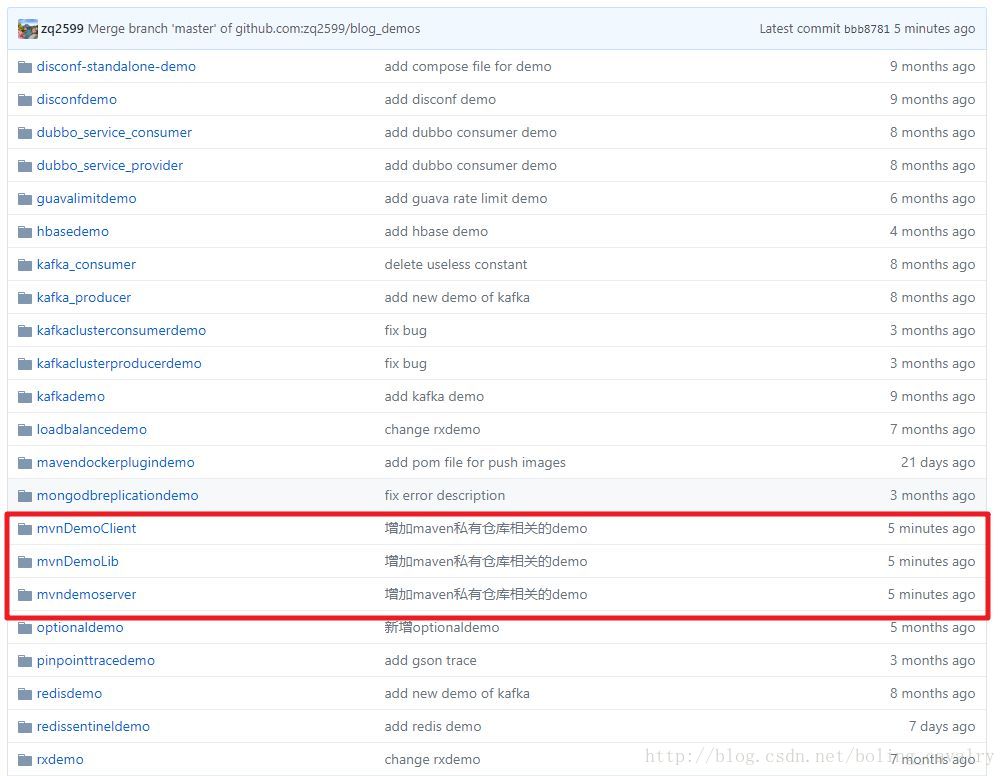Open the rxdemo folder
This screenshot has width=1006, height=776.
60,760
